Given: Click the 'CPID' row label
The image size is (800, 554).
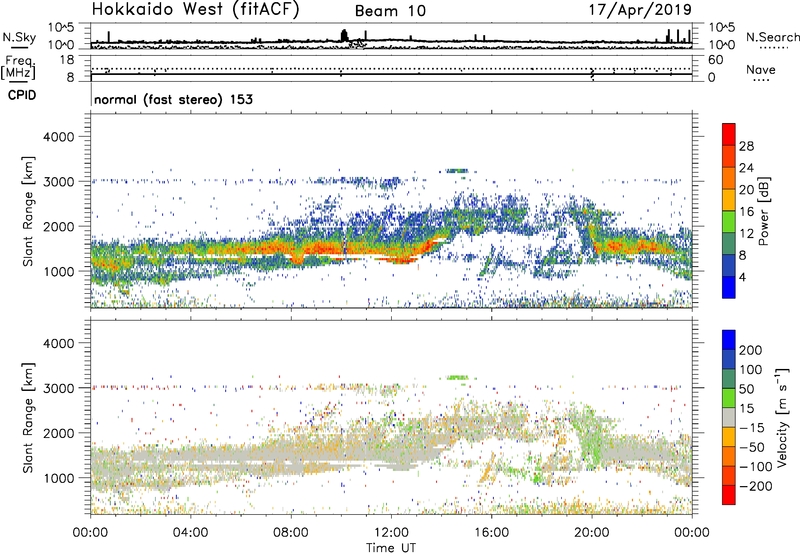Looking at the screenshot, I should [22, 95].
